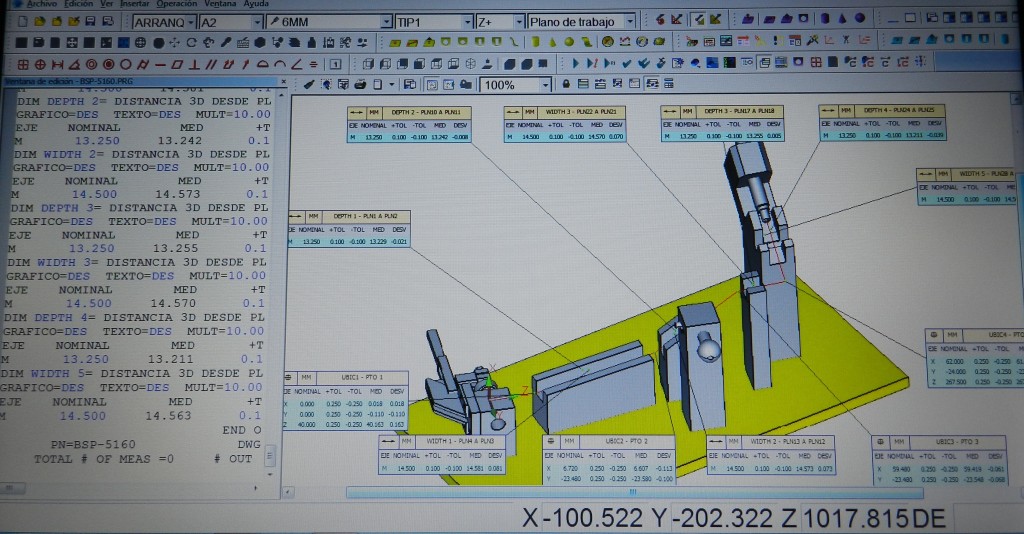
Task: Open the Operación menu
Action: click(x=176, y=4)
